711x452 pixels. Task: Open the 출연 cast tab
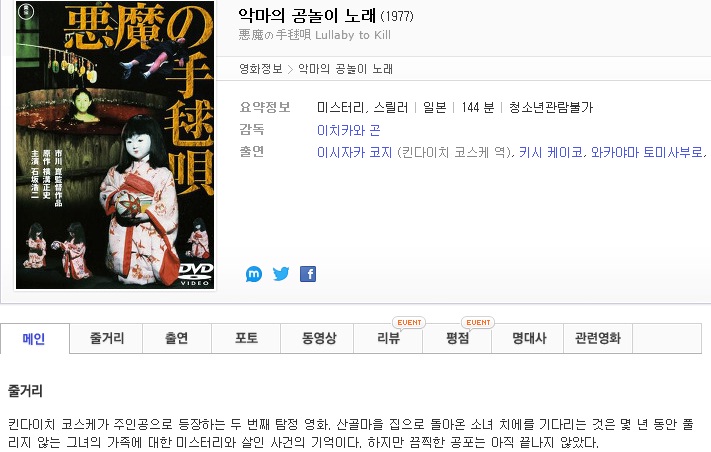[x=177, y=338]
